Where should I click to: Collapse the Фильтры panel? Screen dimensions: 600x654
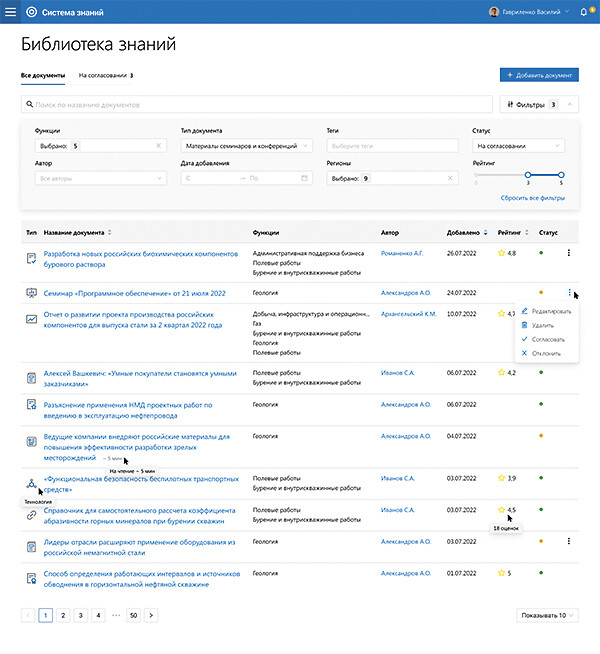570,104
